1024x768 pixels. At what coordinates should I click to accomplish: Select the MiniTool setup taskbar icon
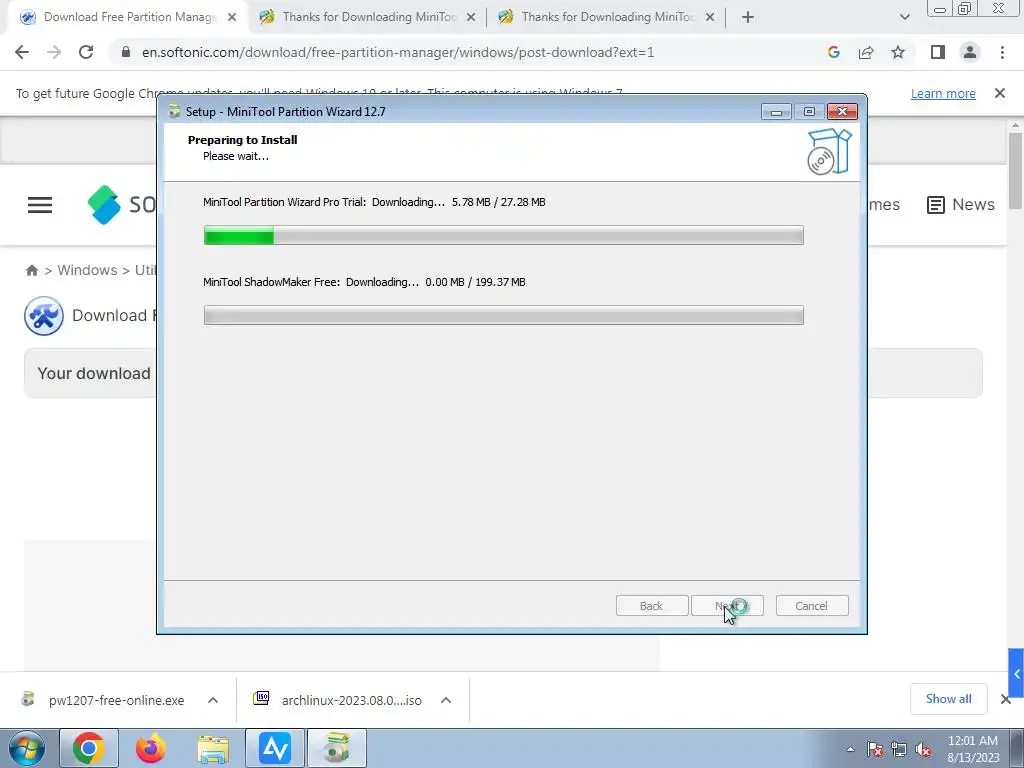(x=337, y=748)
